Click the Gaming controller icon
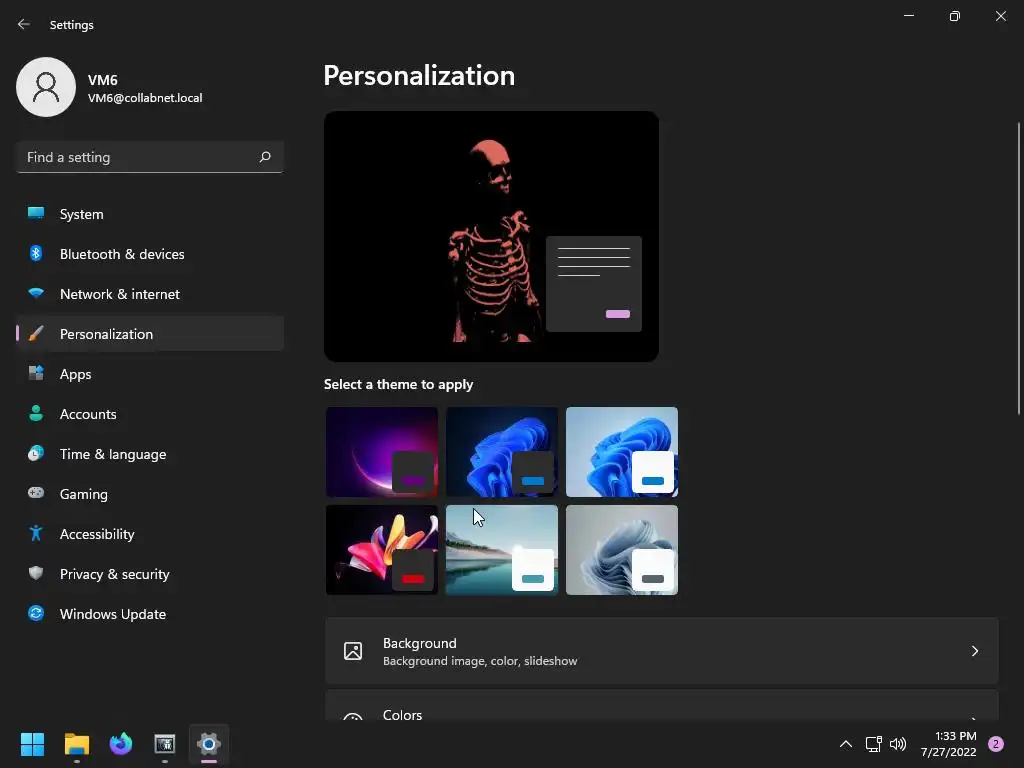 tap(36, 493)
